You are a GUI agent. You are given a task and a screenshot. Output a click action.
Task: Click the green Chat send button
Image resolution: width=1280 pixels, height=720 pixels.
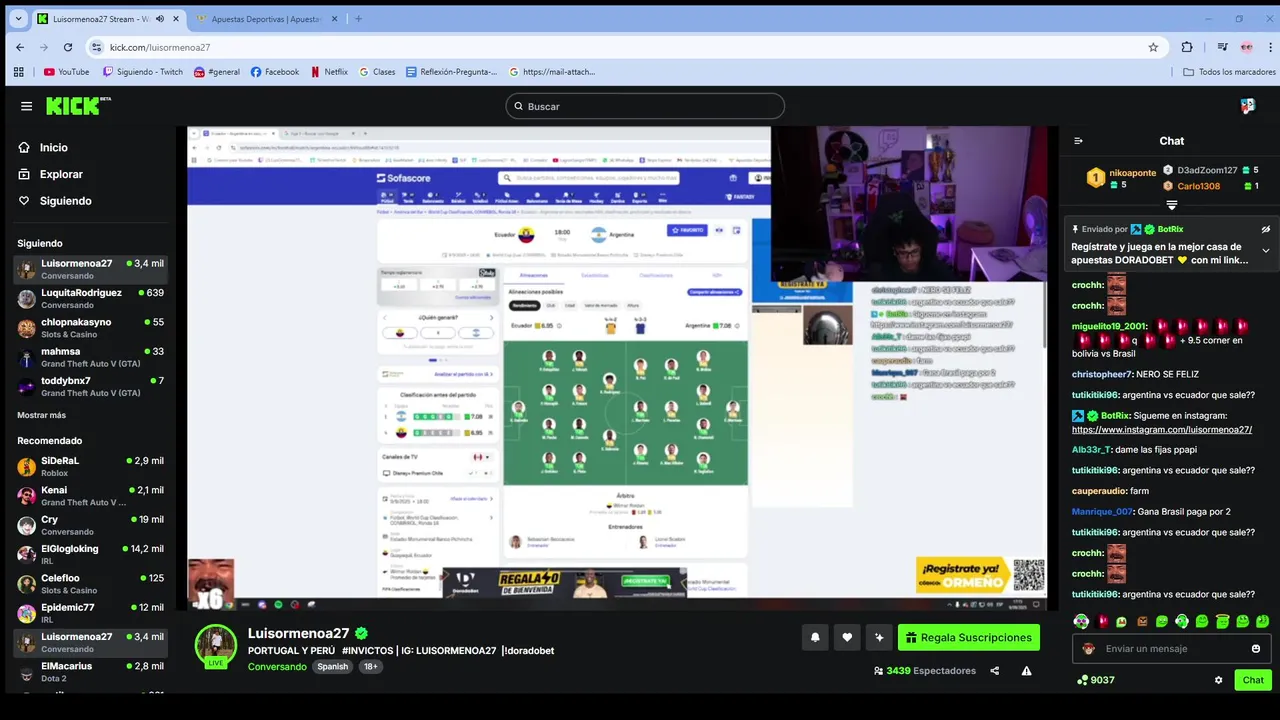click(1253, 680)
